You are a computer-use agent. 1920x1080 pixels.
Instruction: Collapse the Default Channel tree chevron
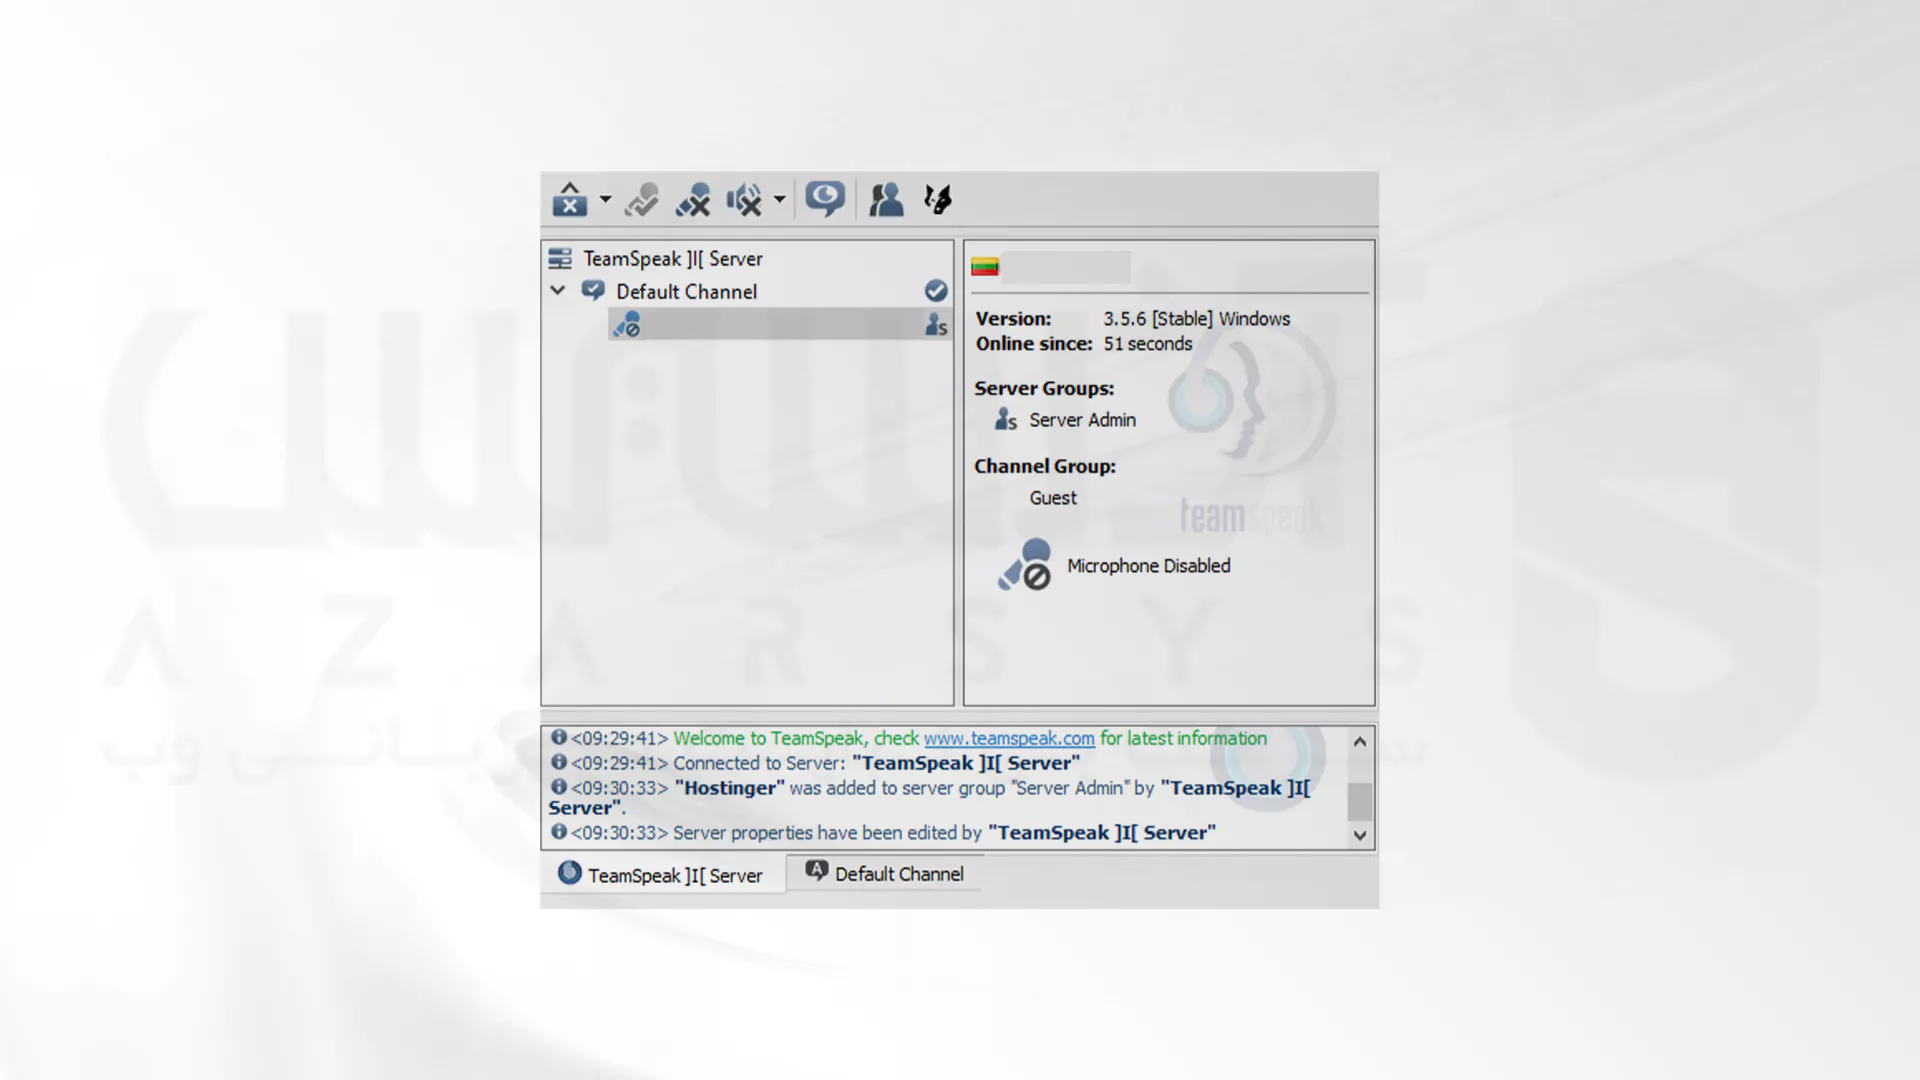point(558,291)
